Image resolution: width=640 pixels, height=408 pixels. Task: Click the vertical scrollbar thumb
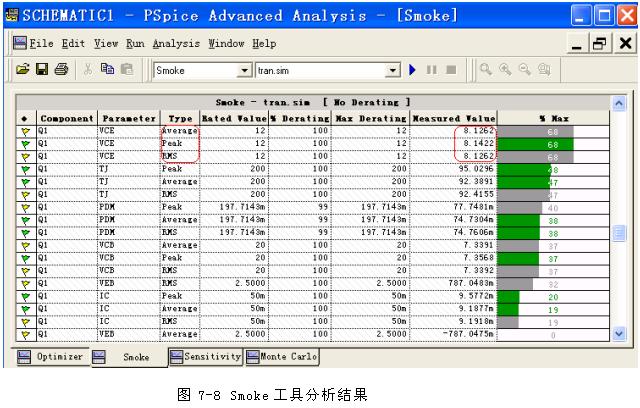pos(619,233)
